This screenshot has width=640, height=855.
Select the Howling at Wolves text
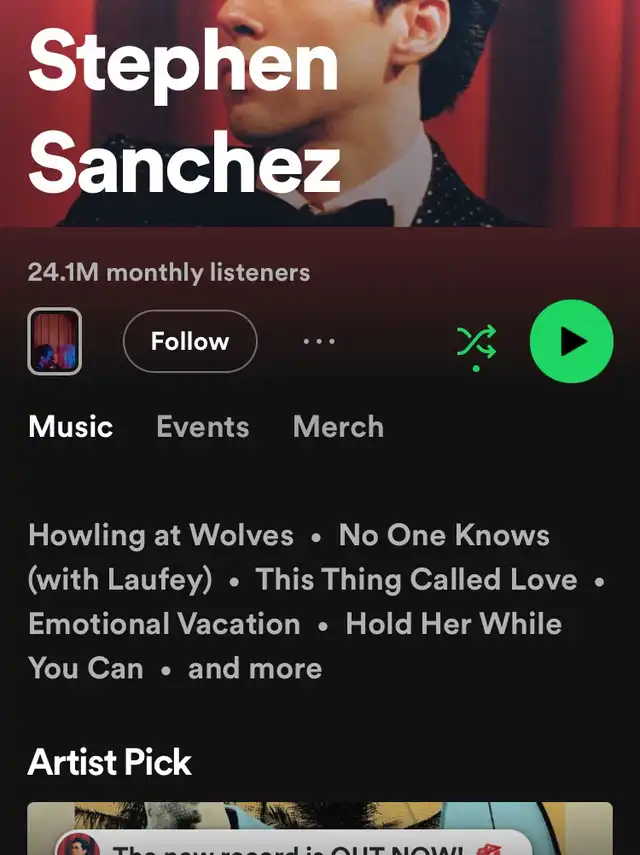tap(161, 535)
